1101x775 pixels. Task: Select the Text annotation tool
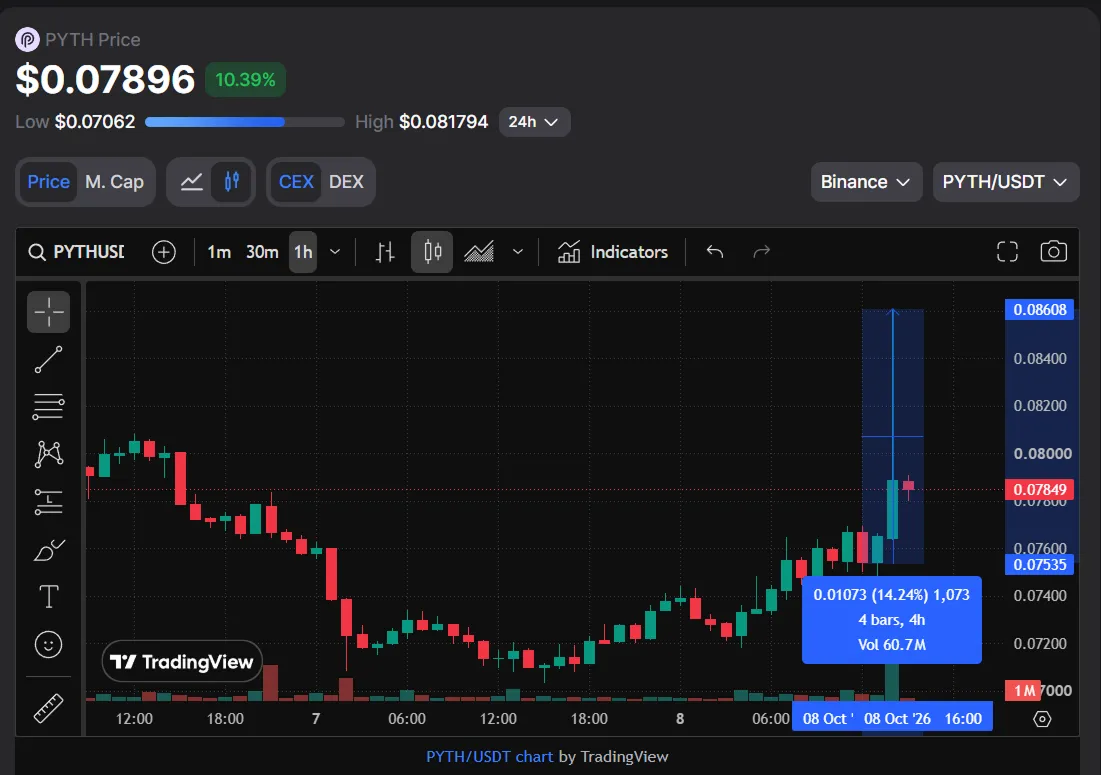point(48,597)
